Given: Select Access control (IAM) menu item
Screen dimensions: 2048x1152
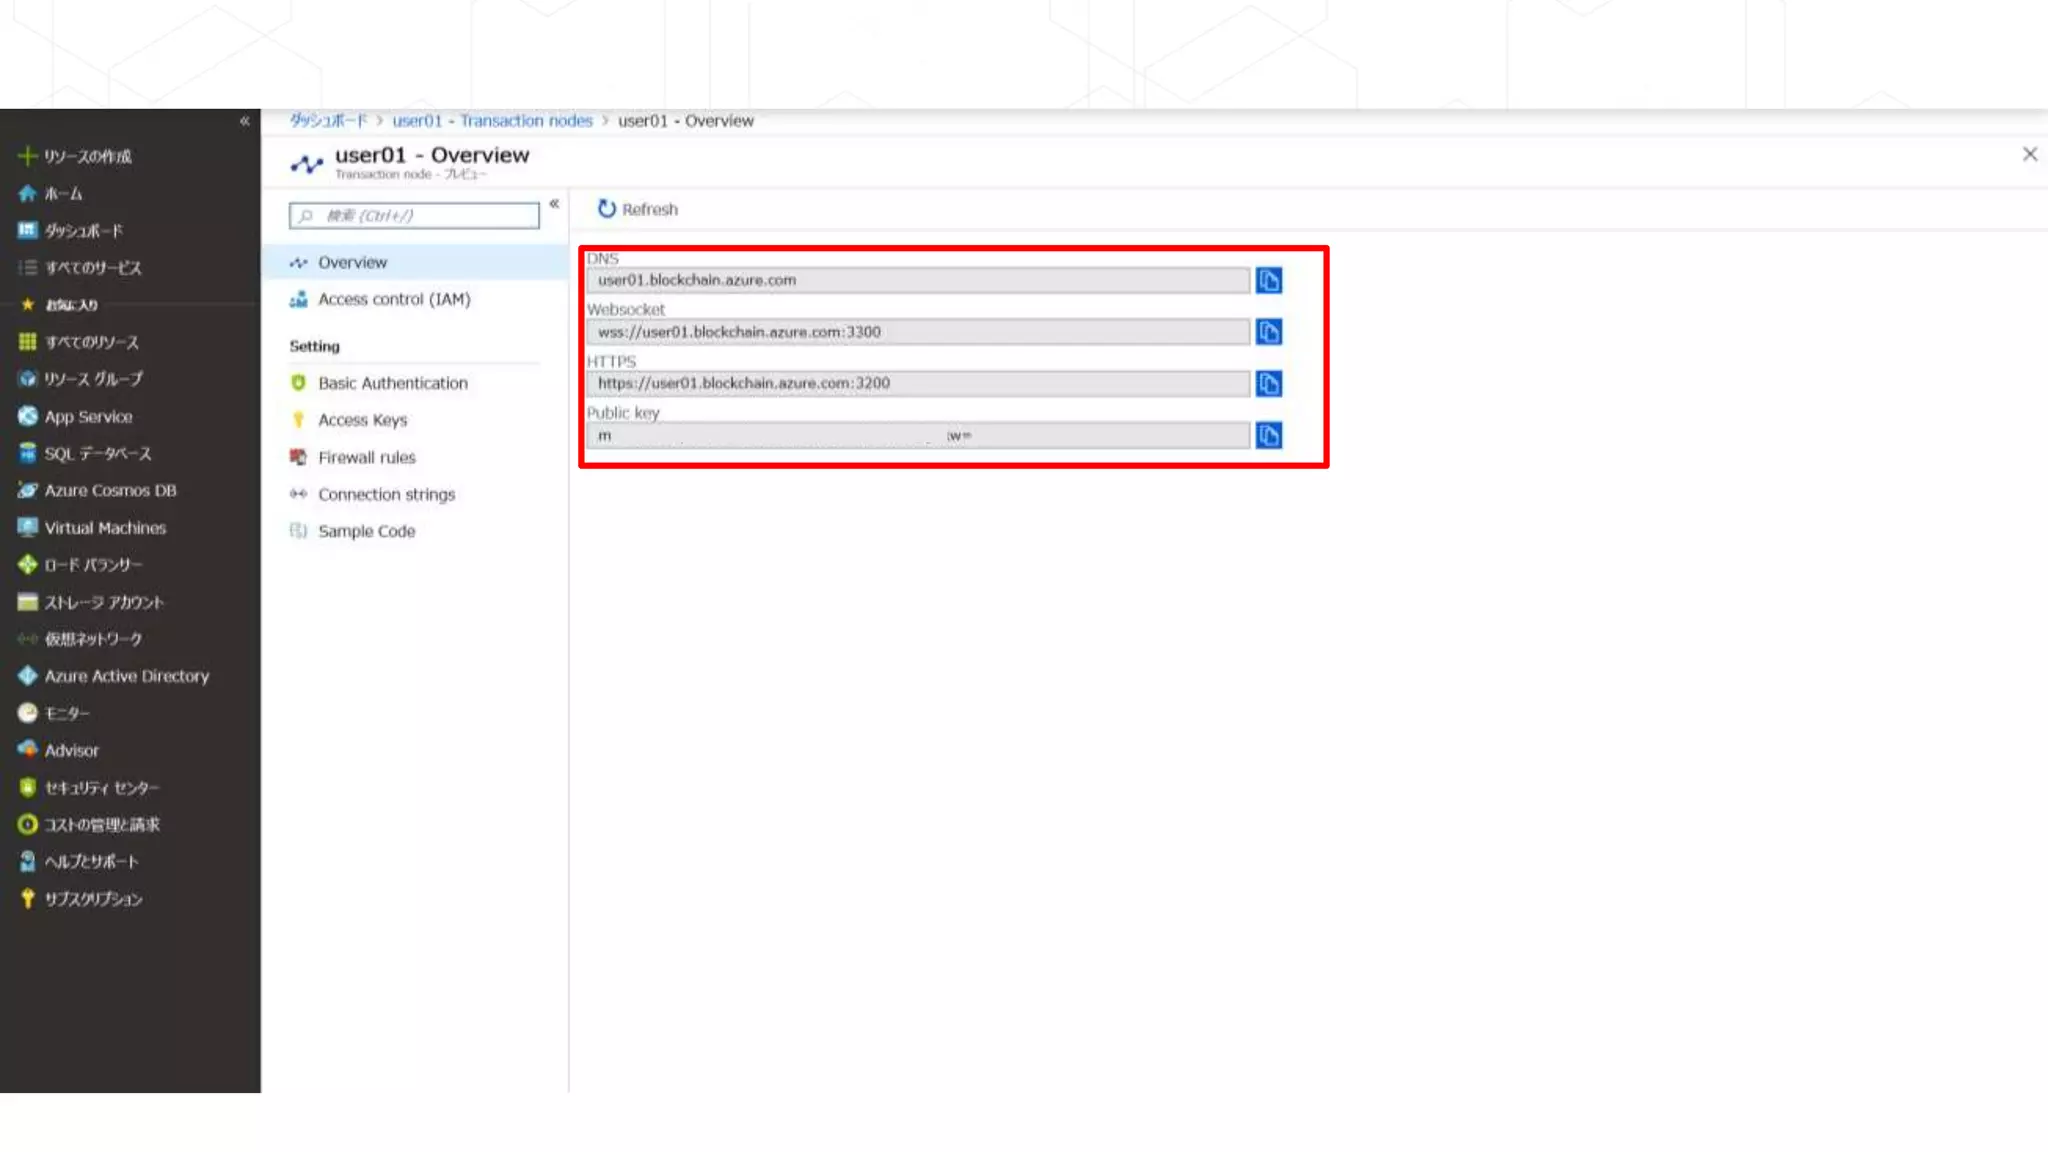Looking at the screenshot, I should coord(393,300).
